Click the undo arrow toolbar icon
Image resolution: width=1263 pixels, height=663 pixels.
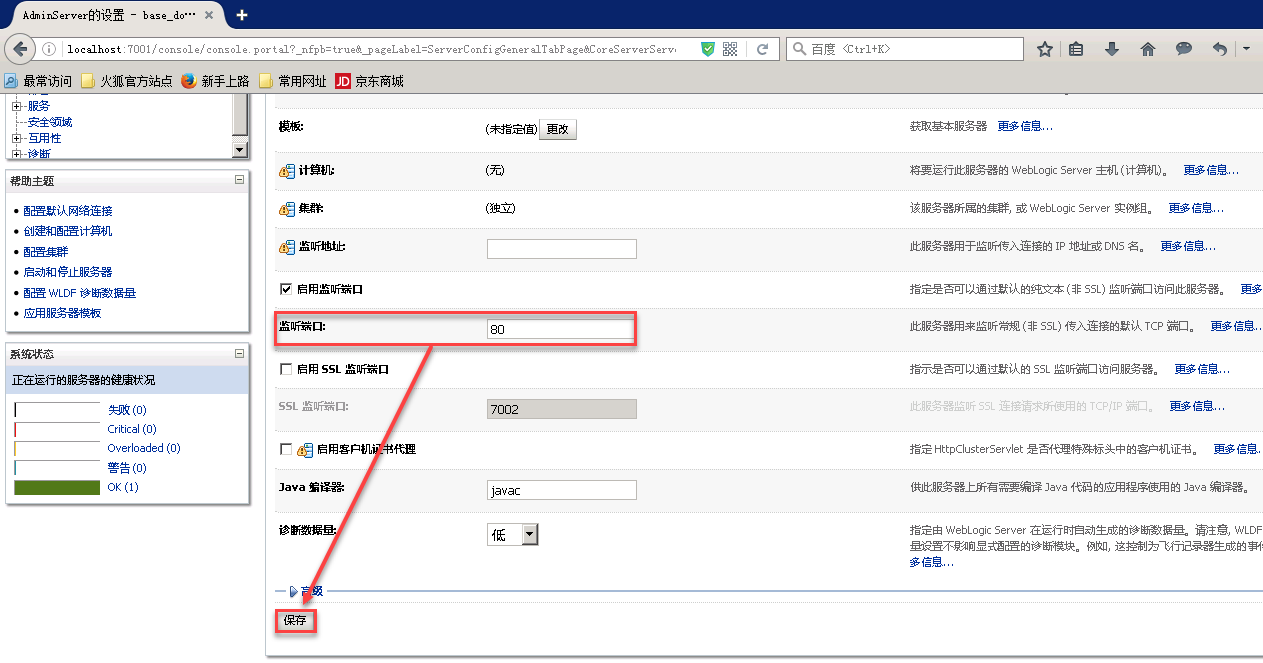pyautogui.click(x=1220, y=49)
